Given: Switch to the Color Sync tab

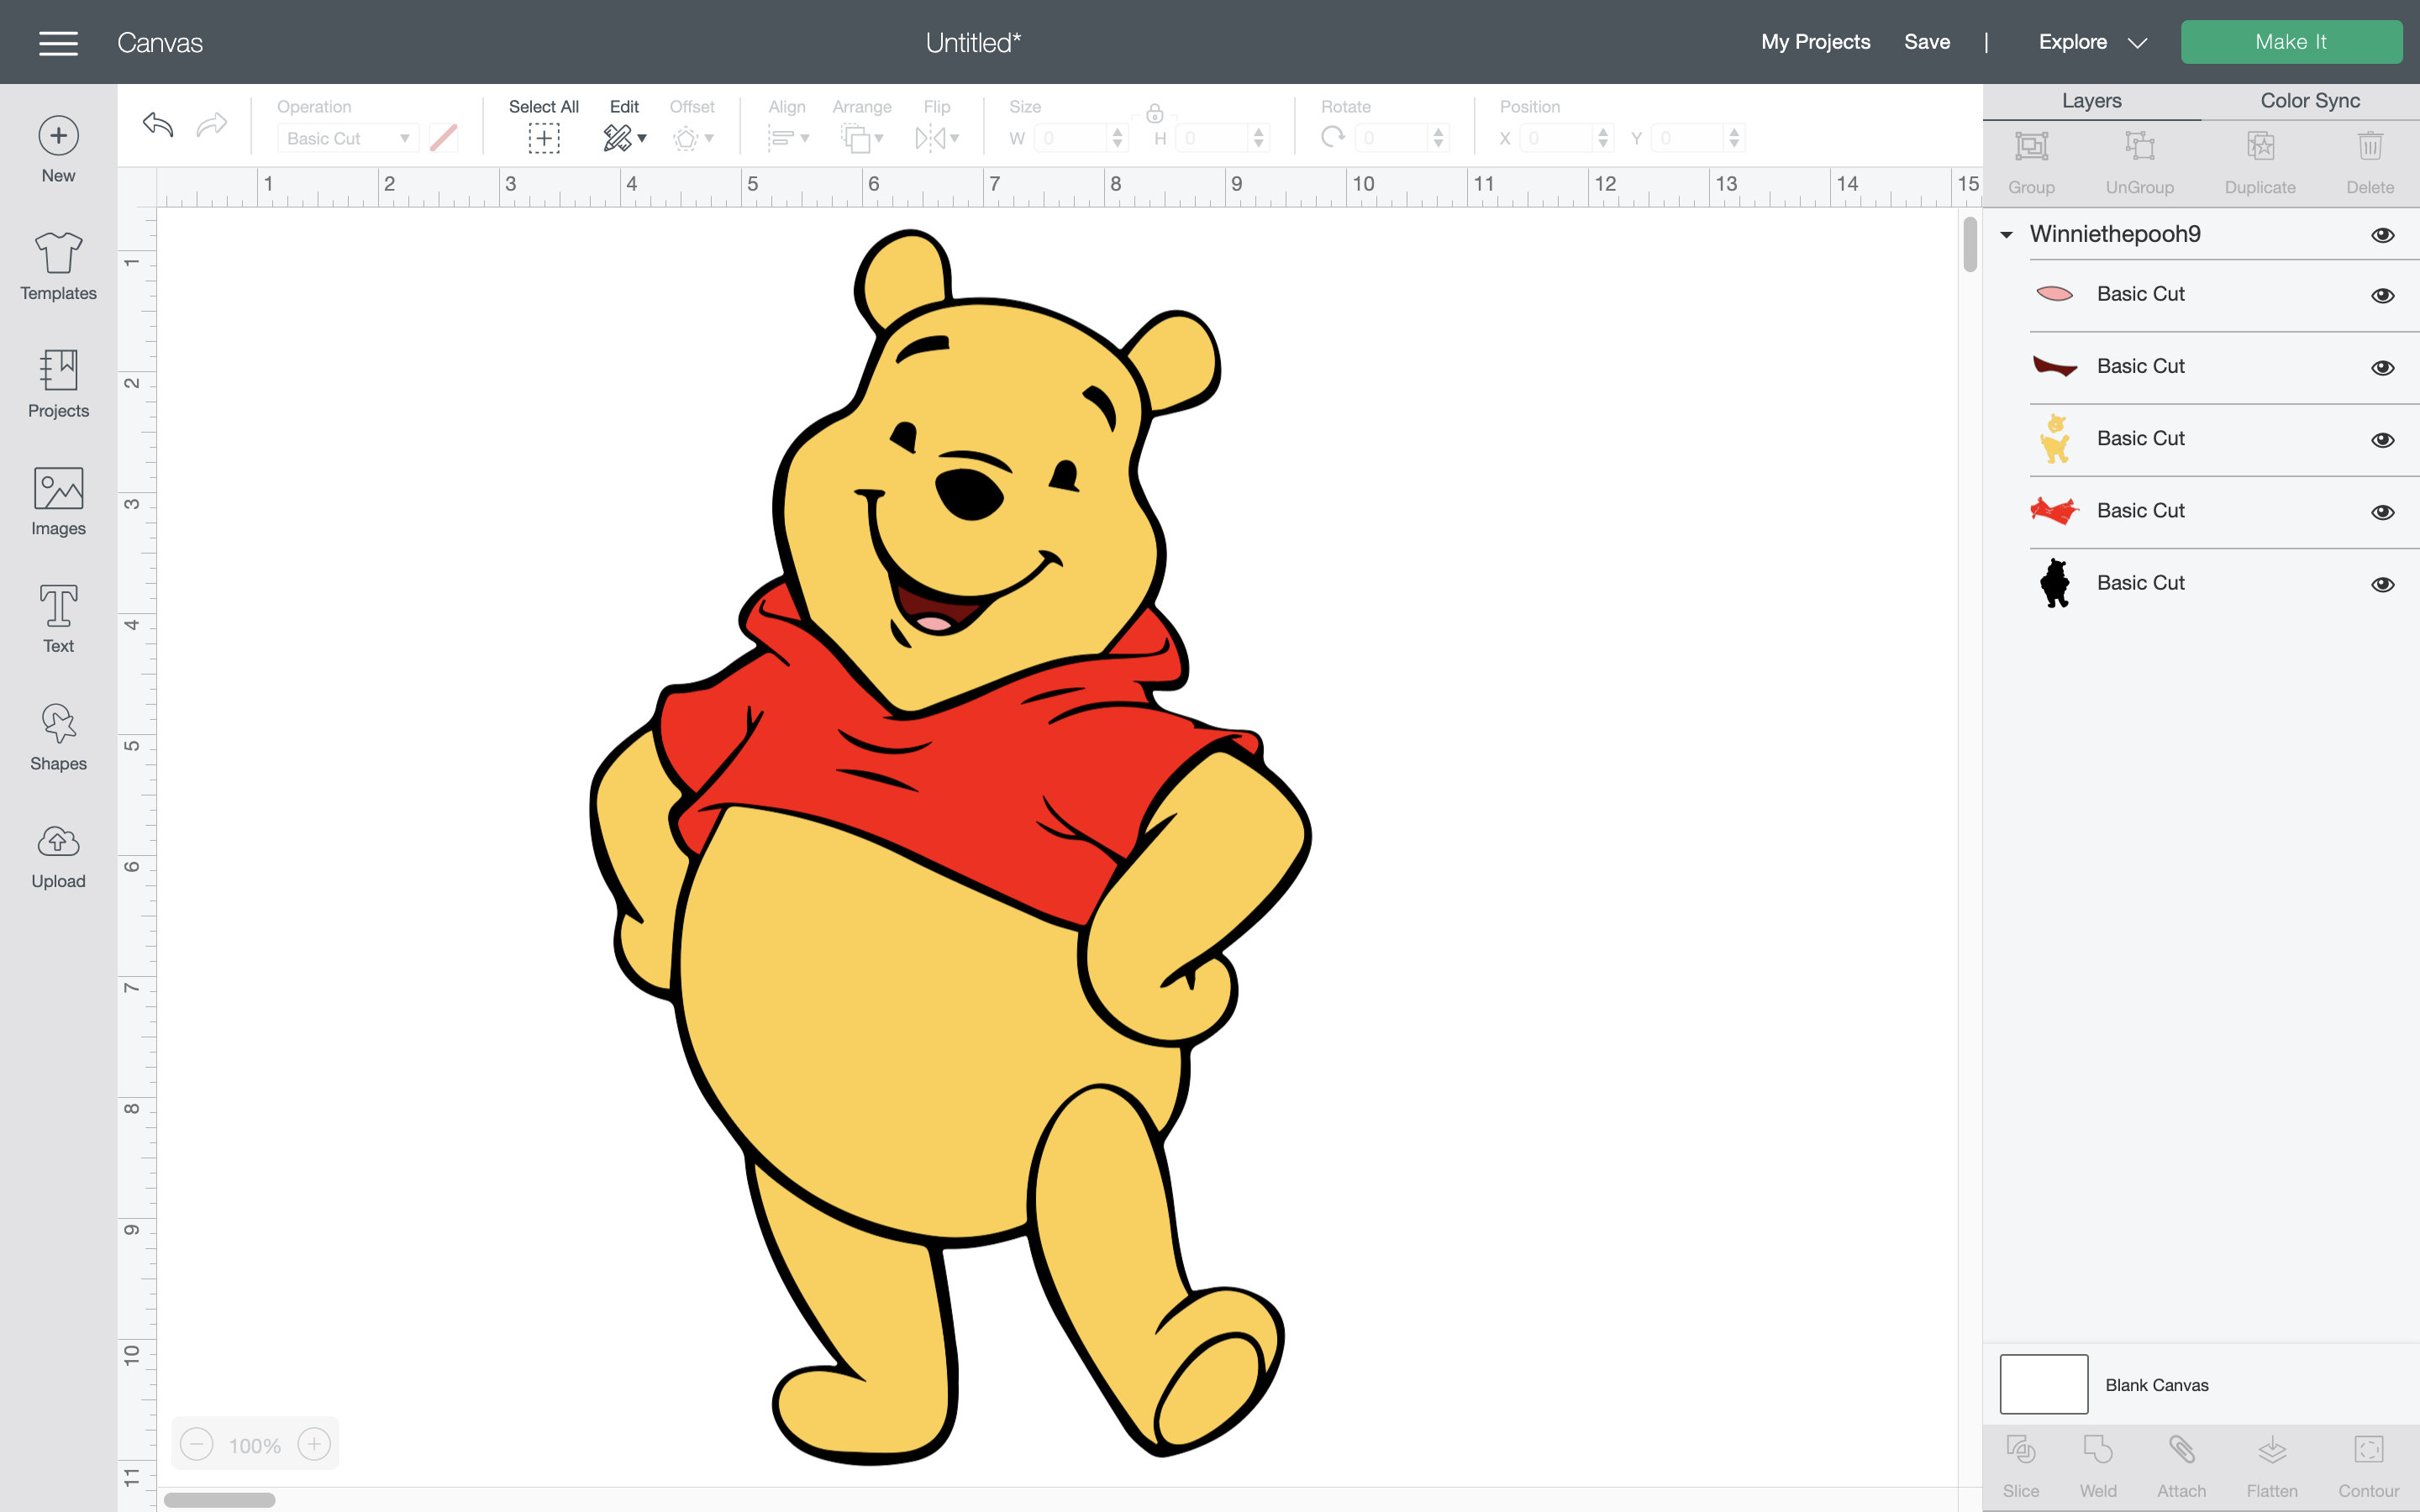Looking at the screenshot, I should [x=2310, y=101].
